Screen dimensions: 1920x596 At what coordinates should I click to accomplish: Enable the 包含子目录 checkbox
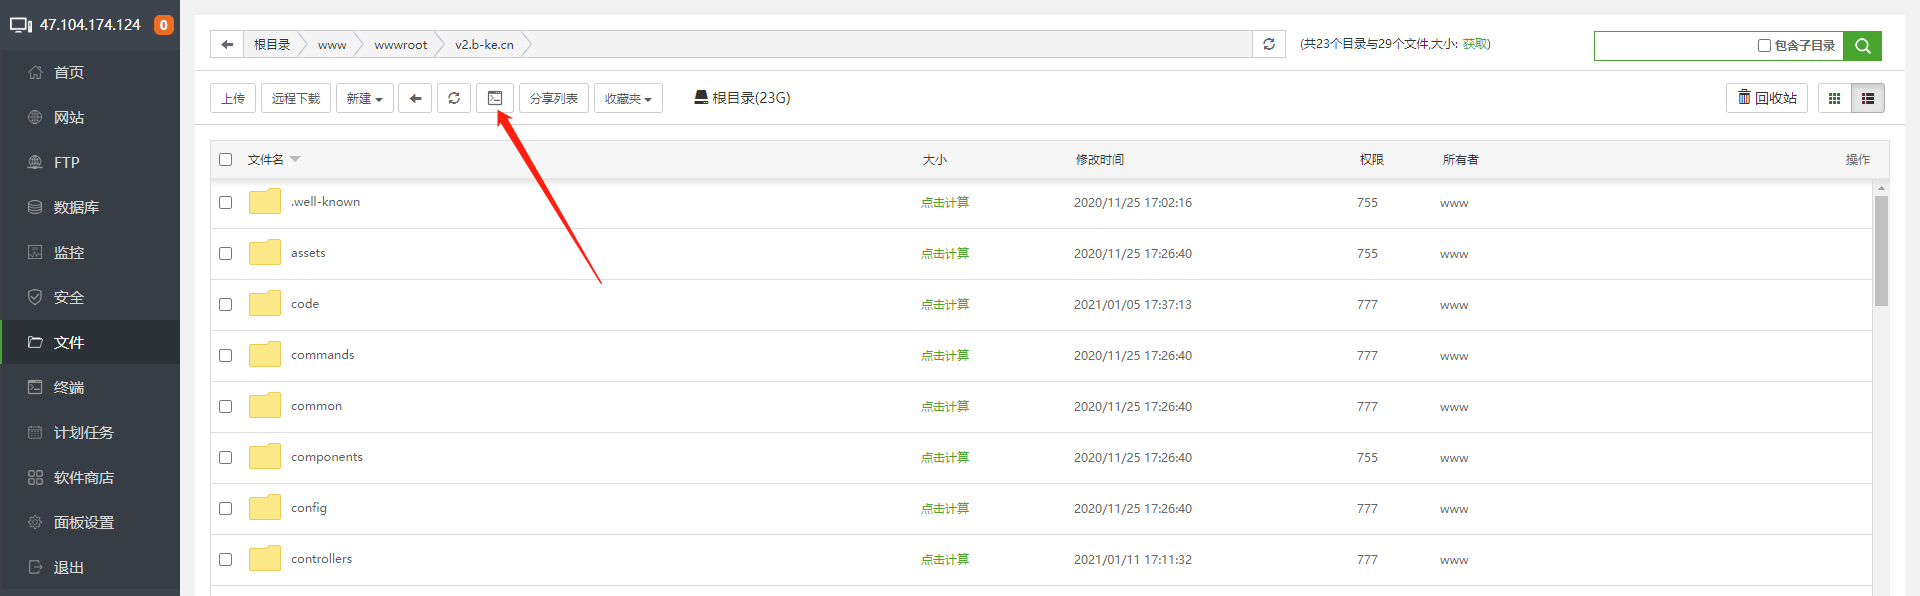[x=1764, y=45]
